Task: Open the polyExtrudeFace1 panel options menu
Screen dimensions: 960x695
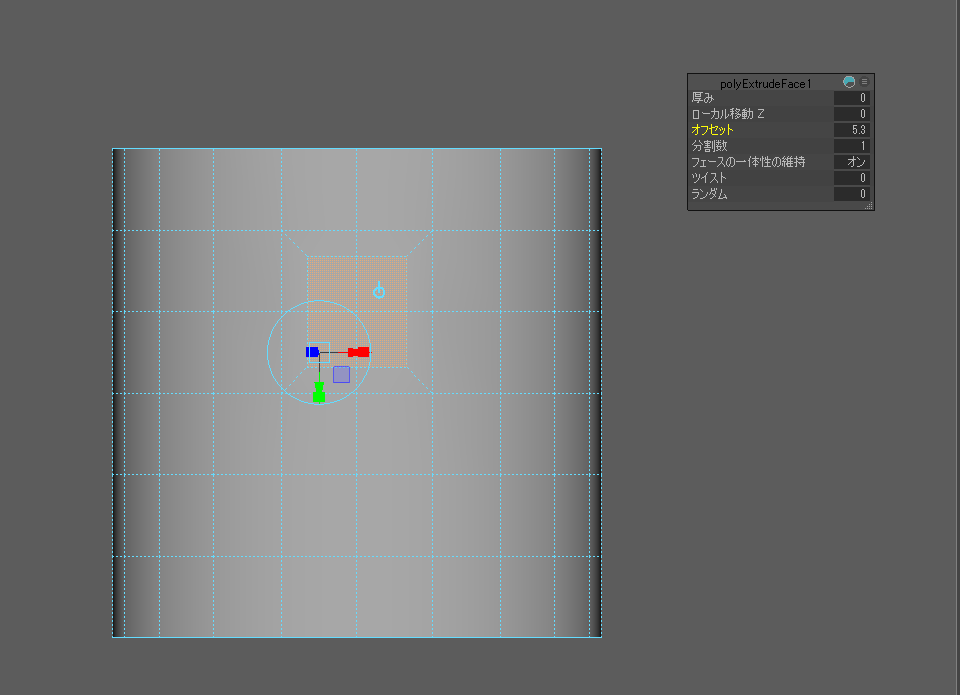Action: point(865,82)
